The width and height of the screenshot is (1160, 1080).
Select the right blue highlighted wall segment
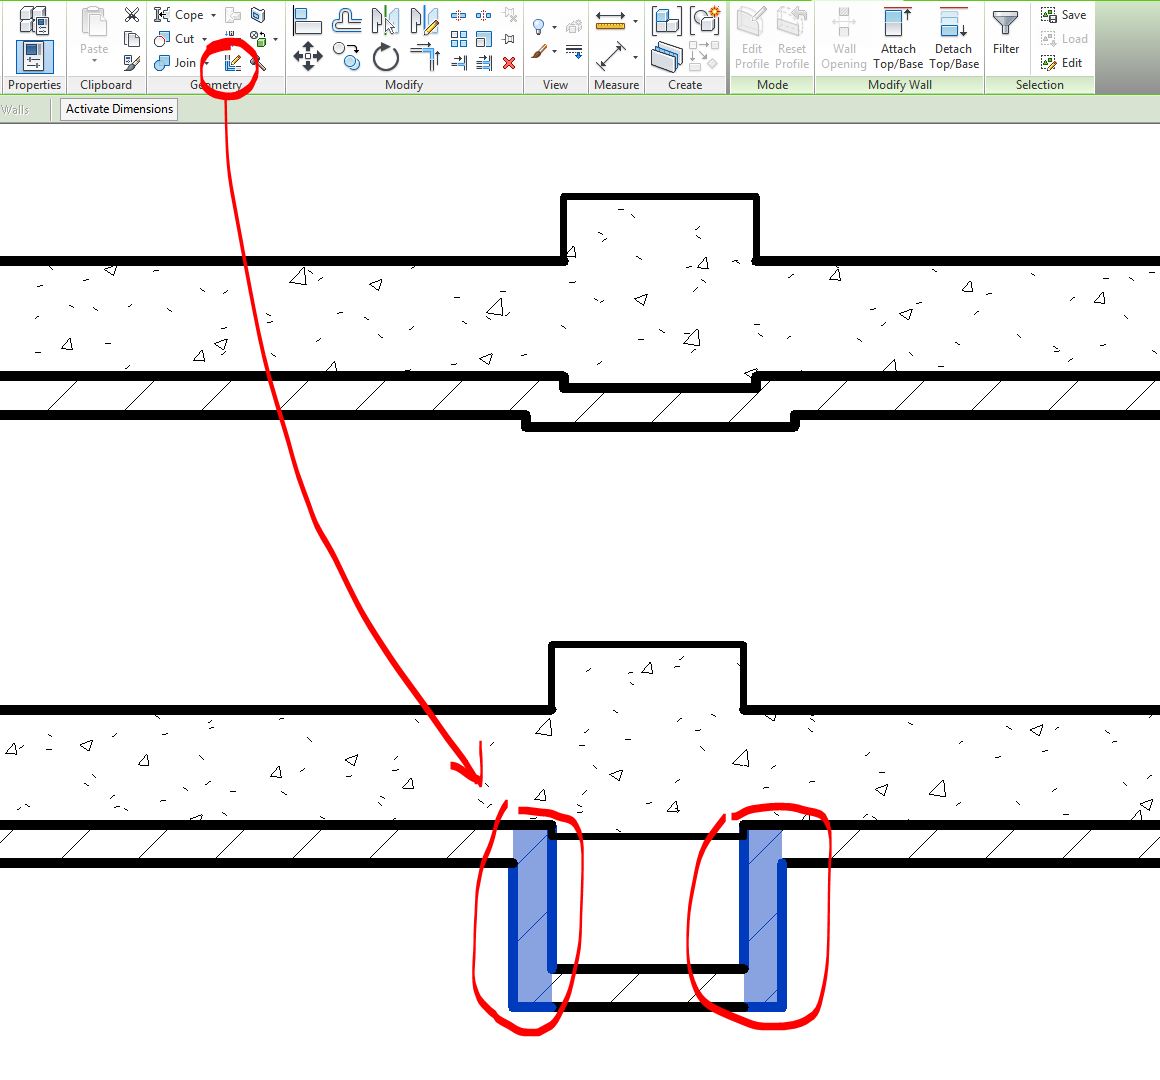pos(763,919)
